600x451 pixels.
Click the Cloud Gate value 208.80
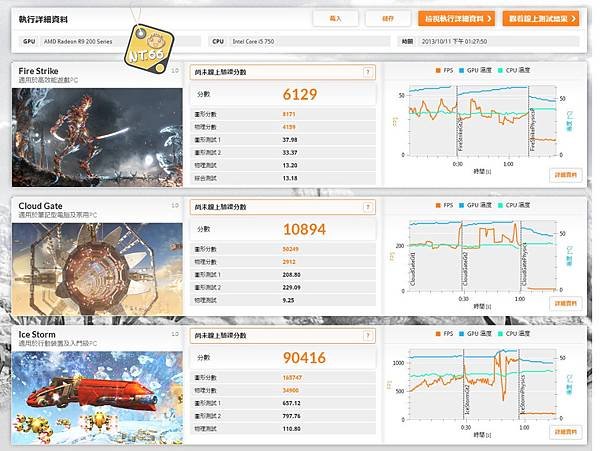coord(291,275)
